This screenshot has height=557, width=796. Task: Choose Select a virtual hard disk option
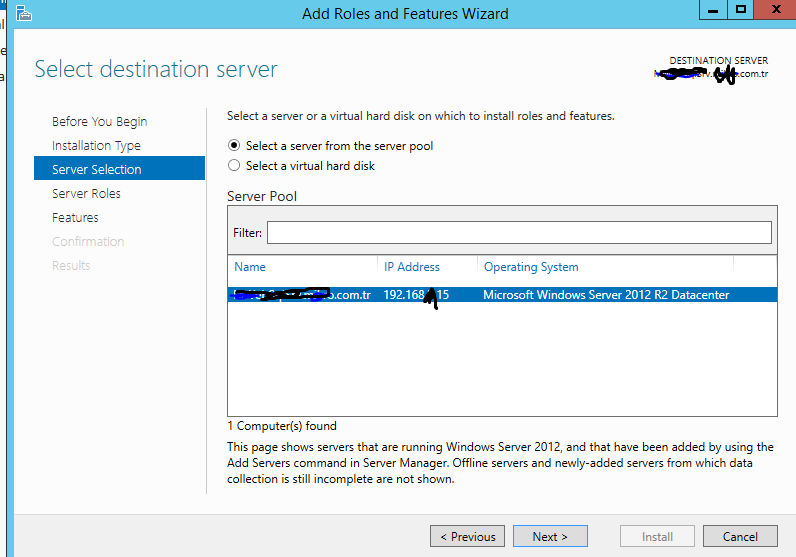(x=301, y=166)
